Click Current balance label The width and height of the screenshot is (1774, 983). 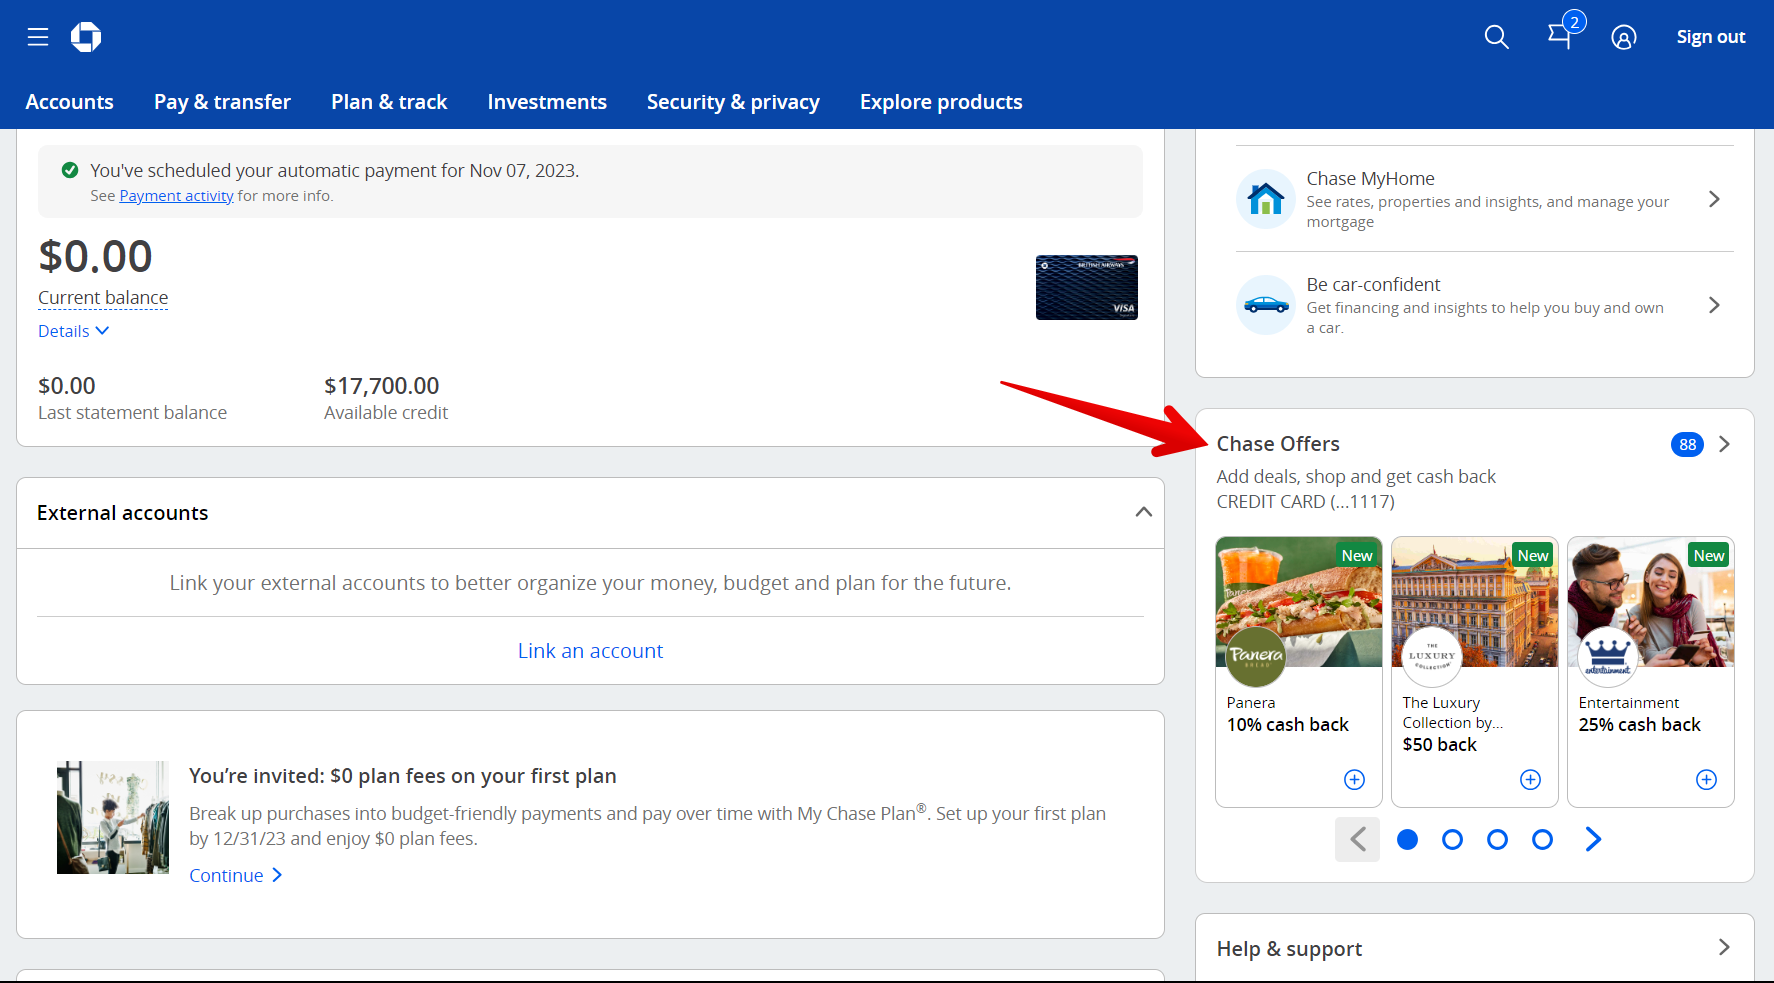[103, 298]
